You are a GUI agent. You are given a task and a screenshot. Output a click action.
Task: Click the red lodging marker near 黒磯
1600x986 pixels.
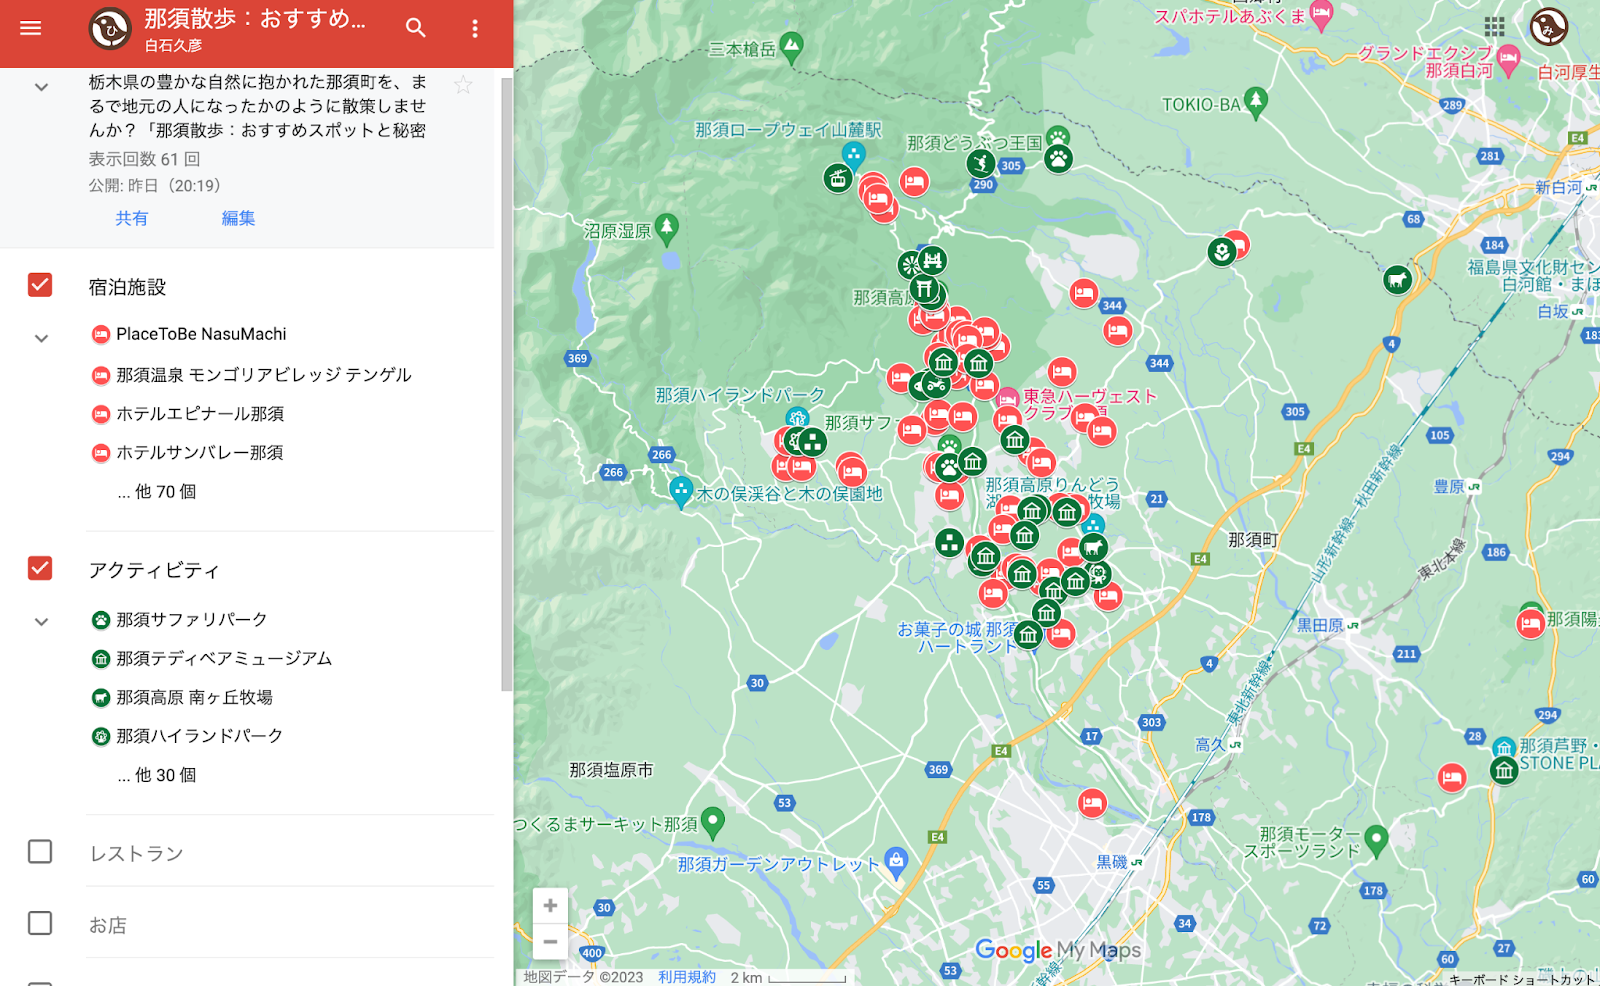(x=1092, y=802)
